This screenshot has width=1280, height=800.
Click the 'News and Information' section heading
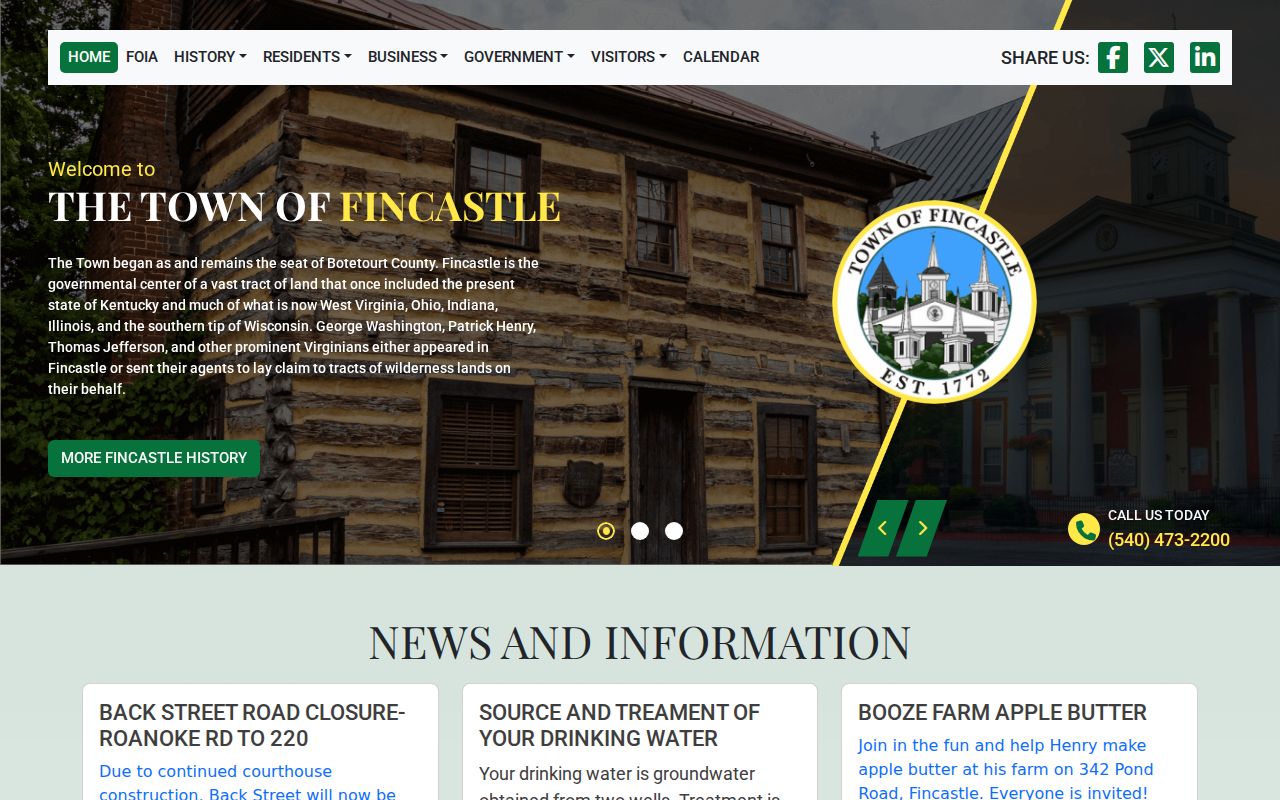tap(640, 642)
